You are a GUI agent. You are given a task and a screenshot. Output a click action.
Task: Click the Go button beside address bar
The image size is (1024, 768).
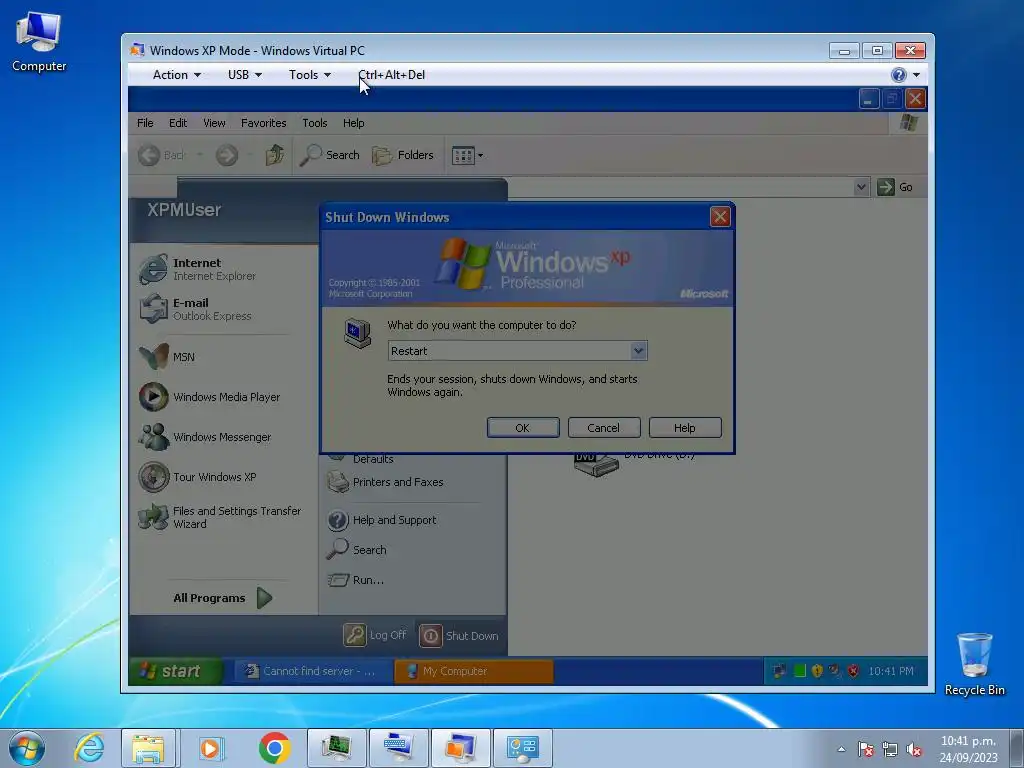click(x=895, y=187)
